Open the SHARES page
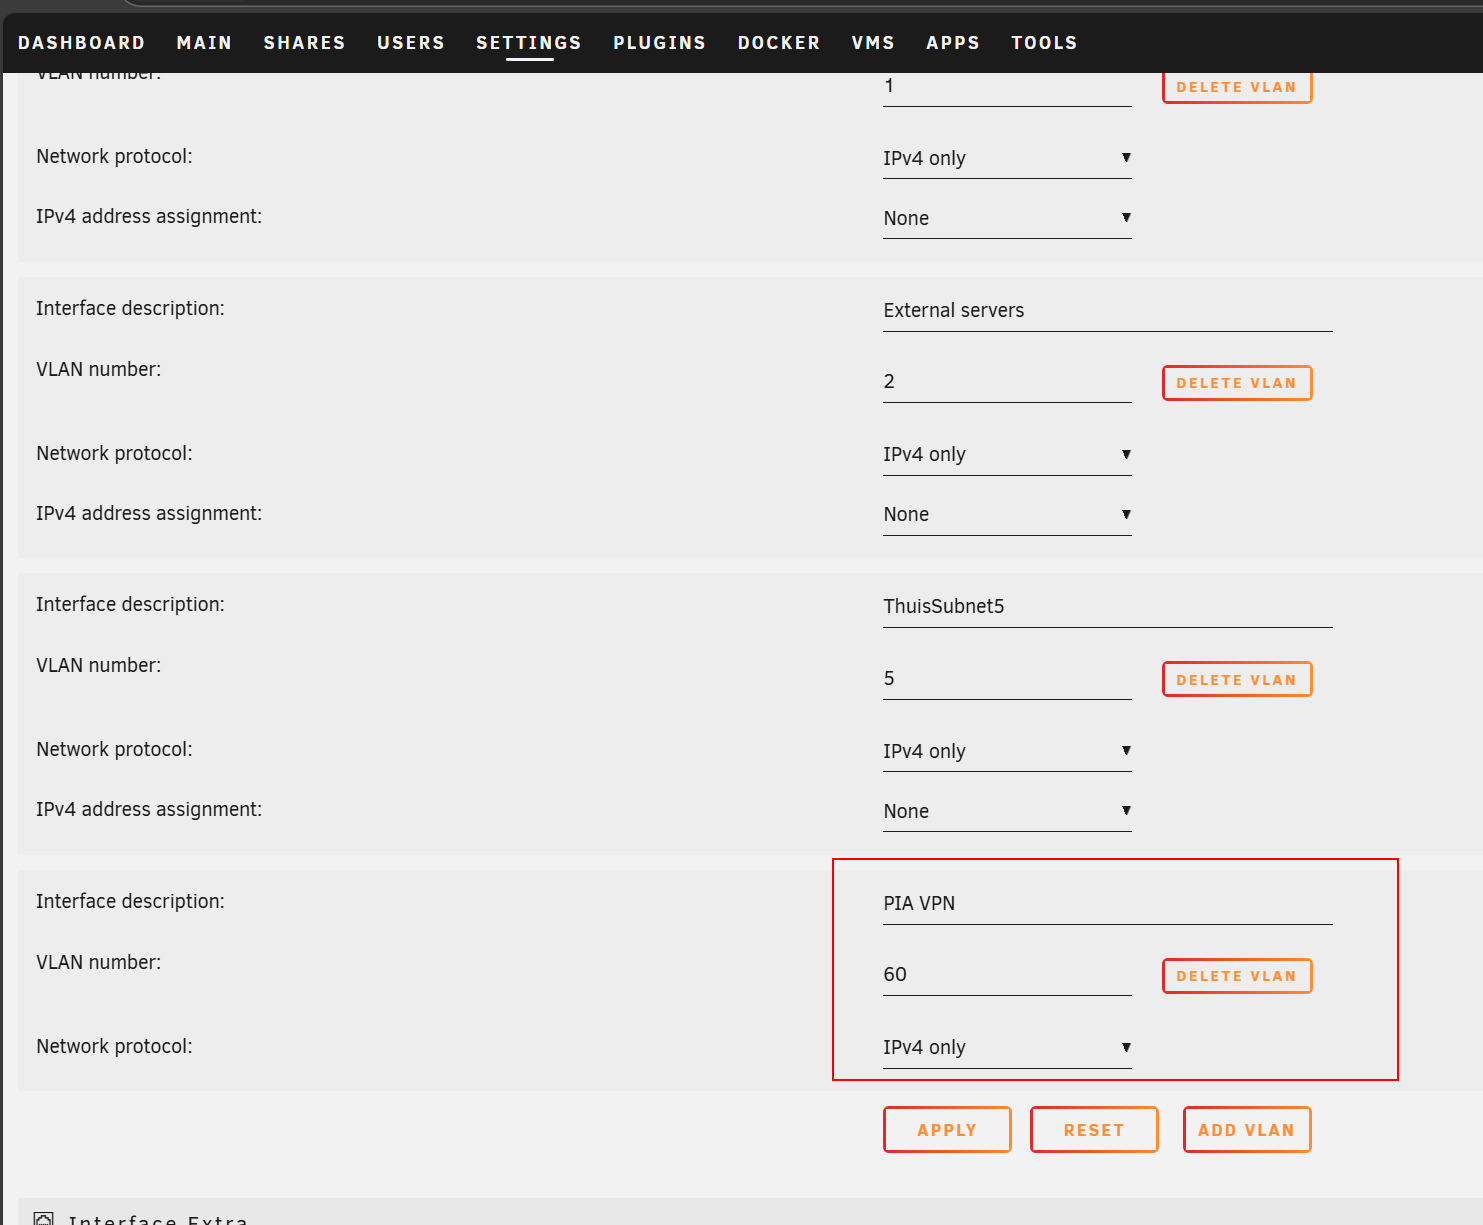1483x1225 pixels. point(304,43)
